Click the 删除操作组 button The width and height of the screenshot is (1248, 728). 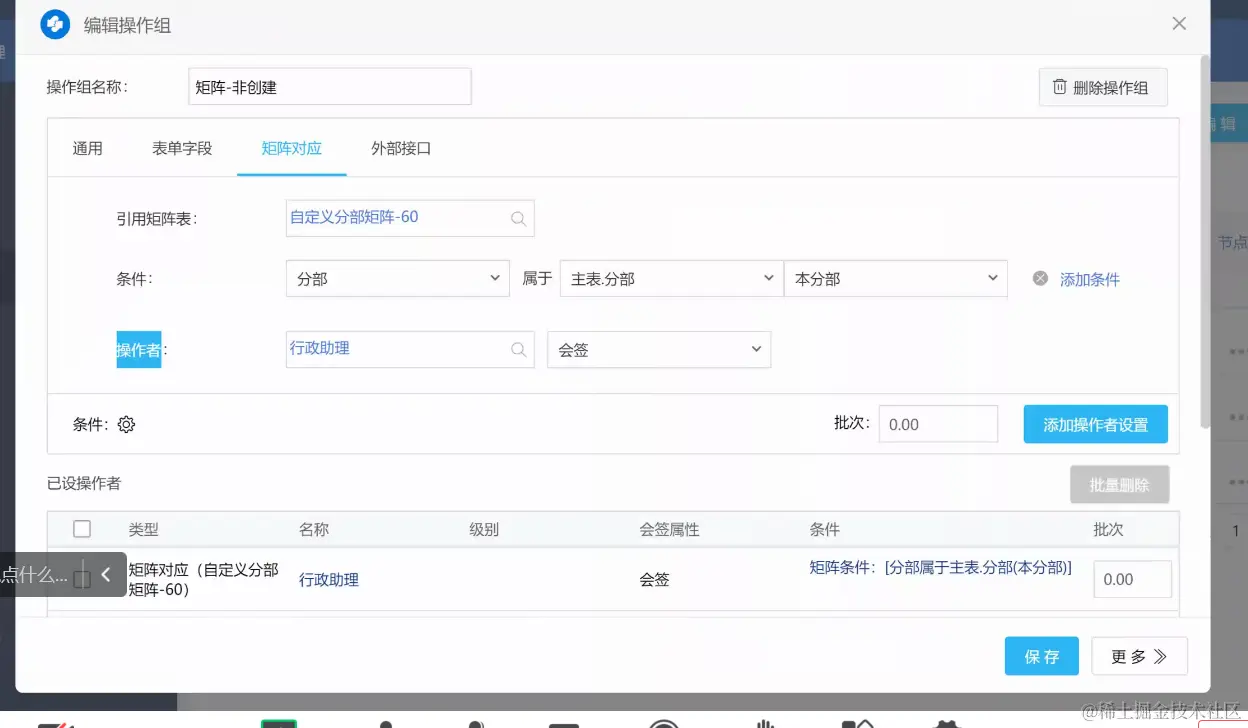pyautogui.click(x=1103, y=87)
